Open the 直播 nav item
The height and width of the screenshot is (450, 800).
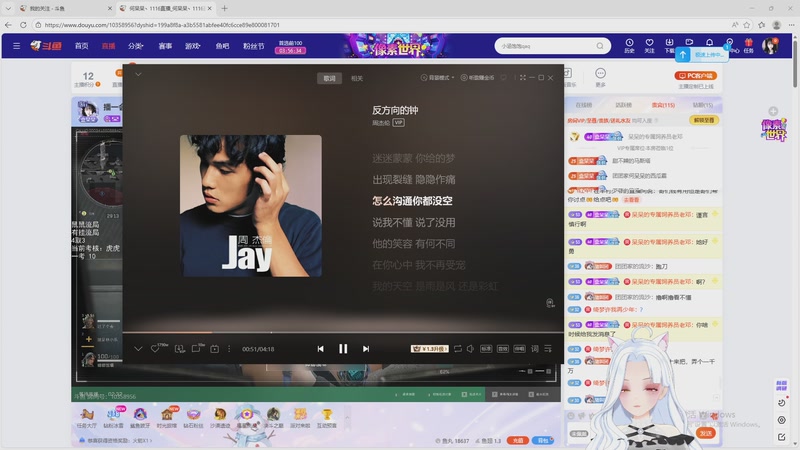point(108,46)
